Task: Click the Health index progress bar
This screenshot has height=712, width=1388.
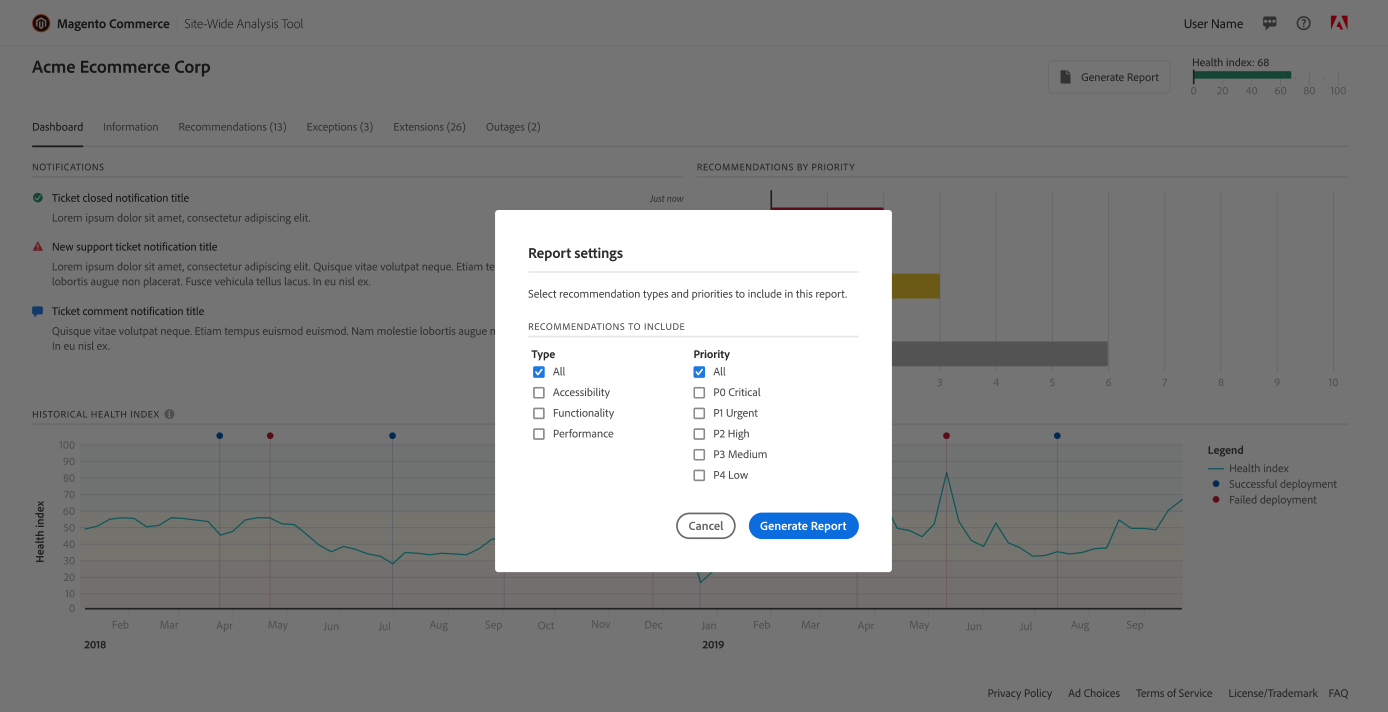Action: (1242, 75)
